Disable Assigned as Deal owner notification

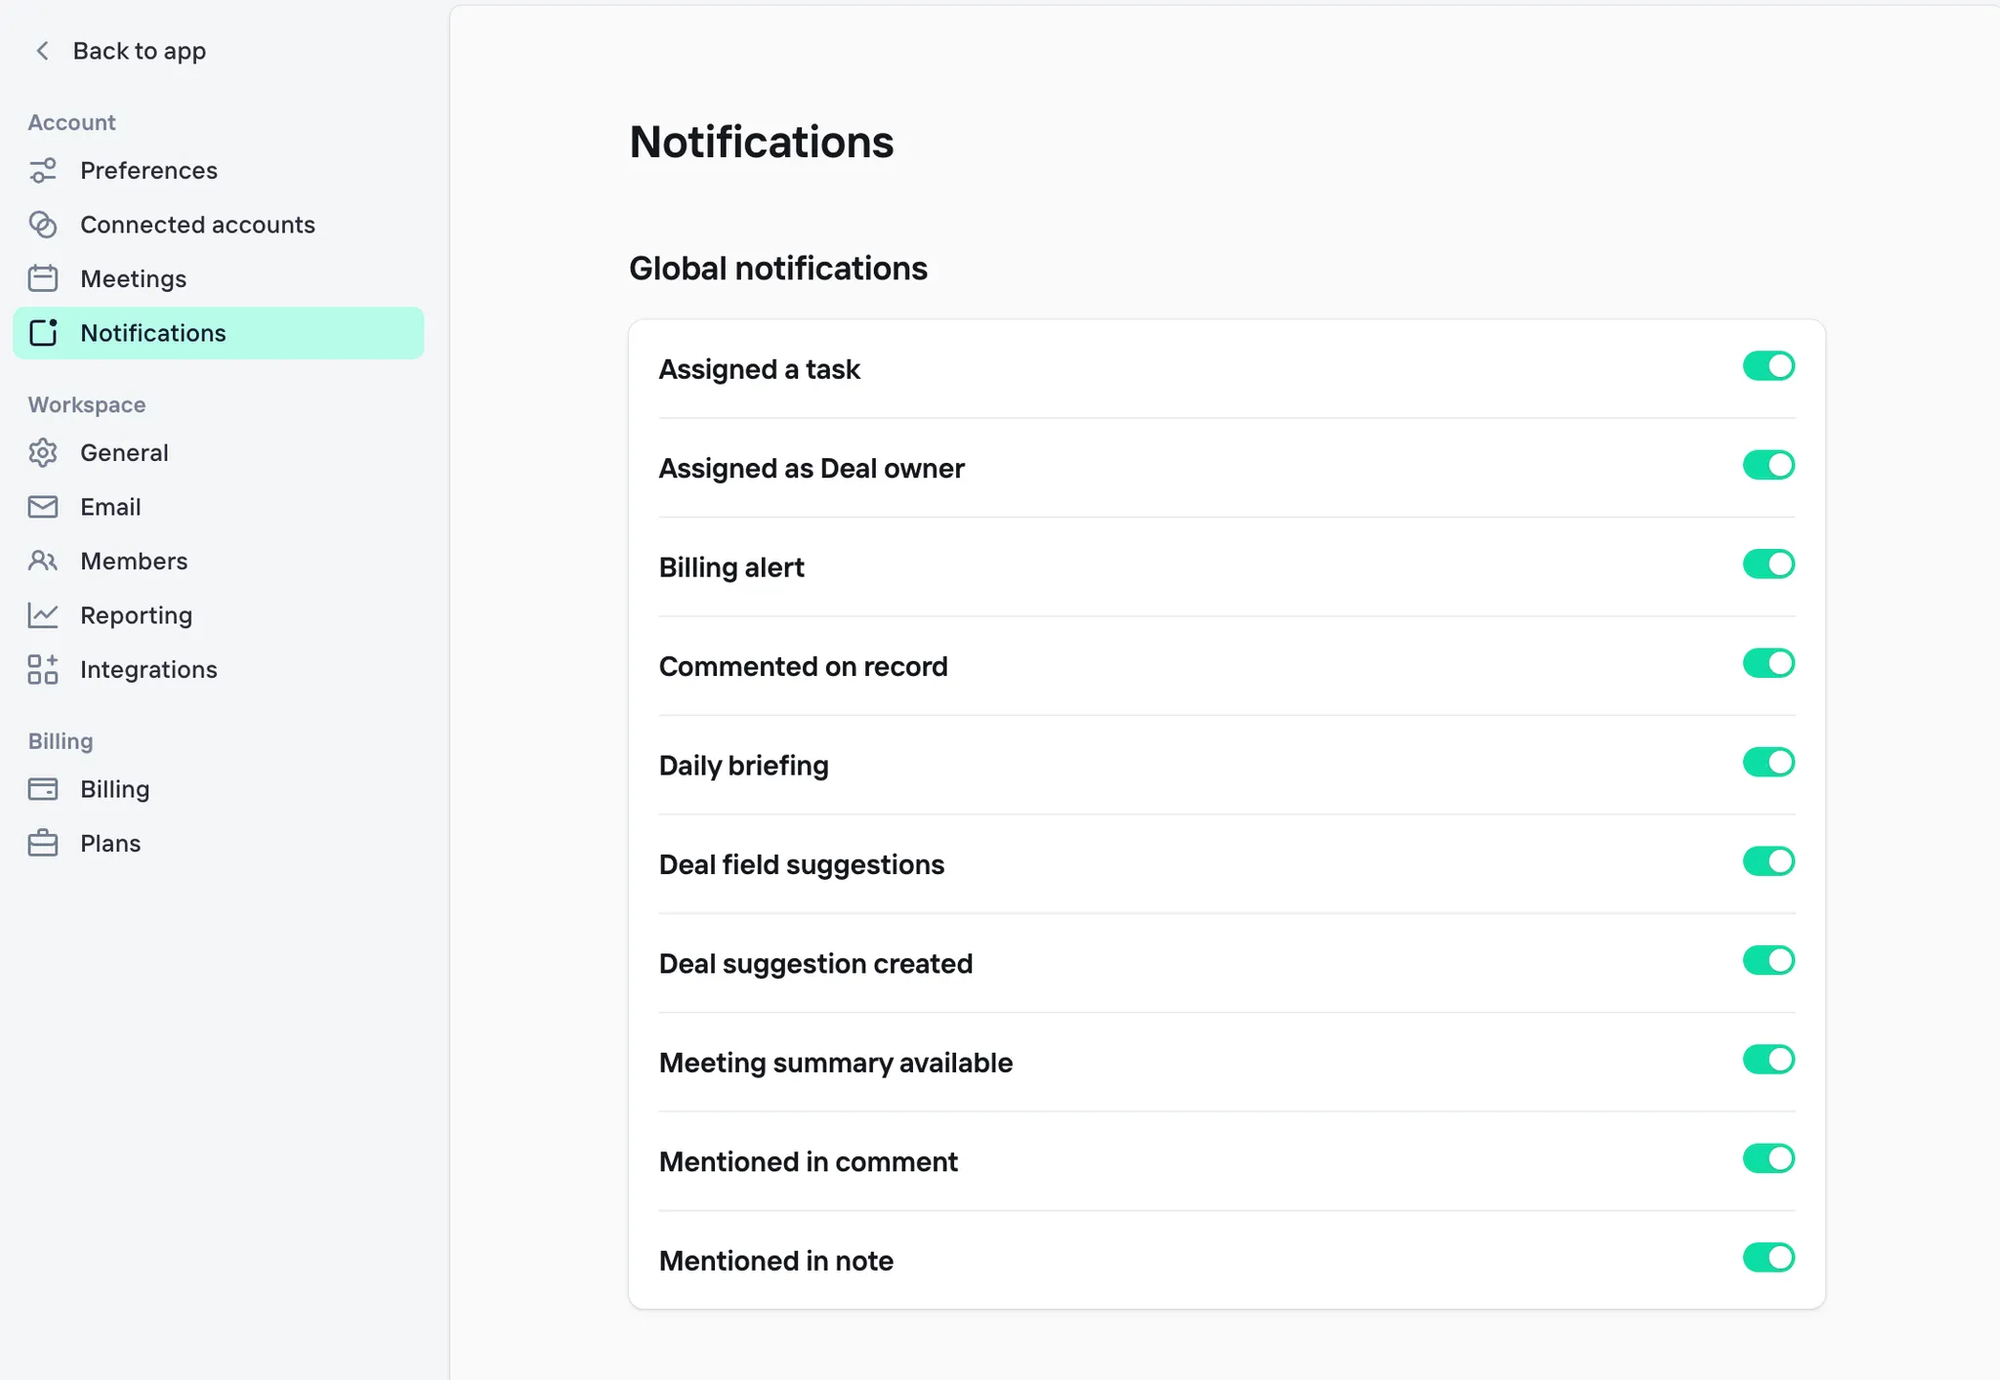1768,465
